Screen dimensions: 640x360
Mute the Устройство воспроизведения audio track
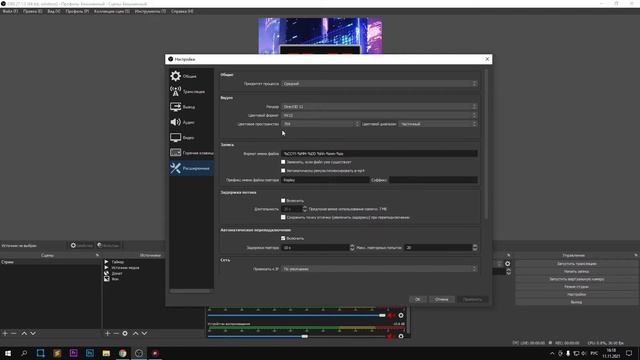point(391,336)
